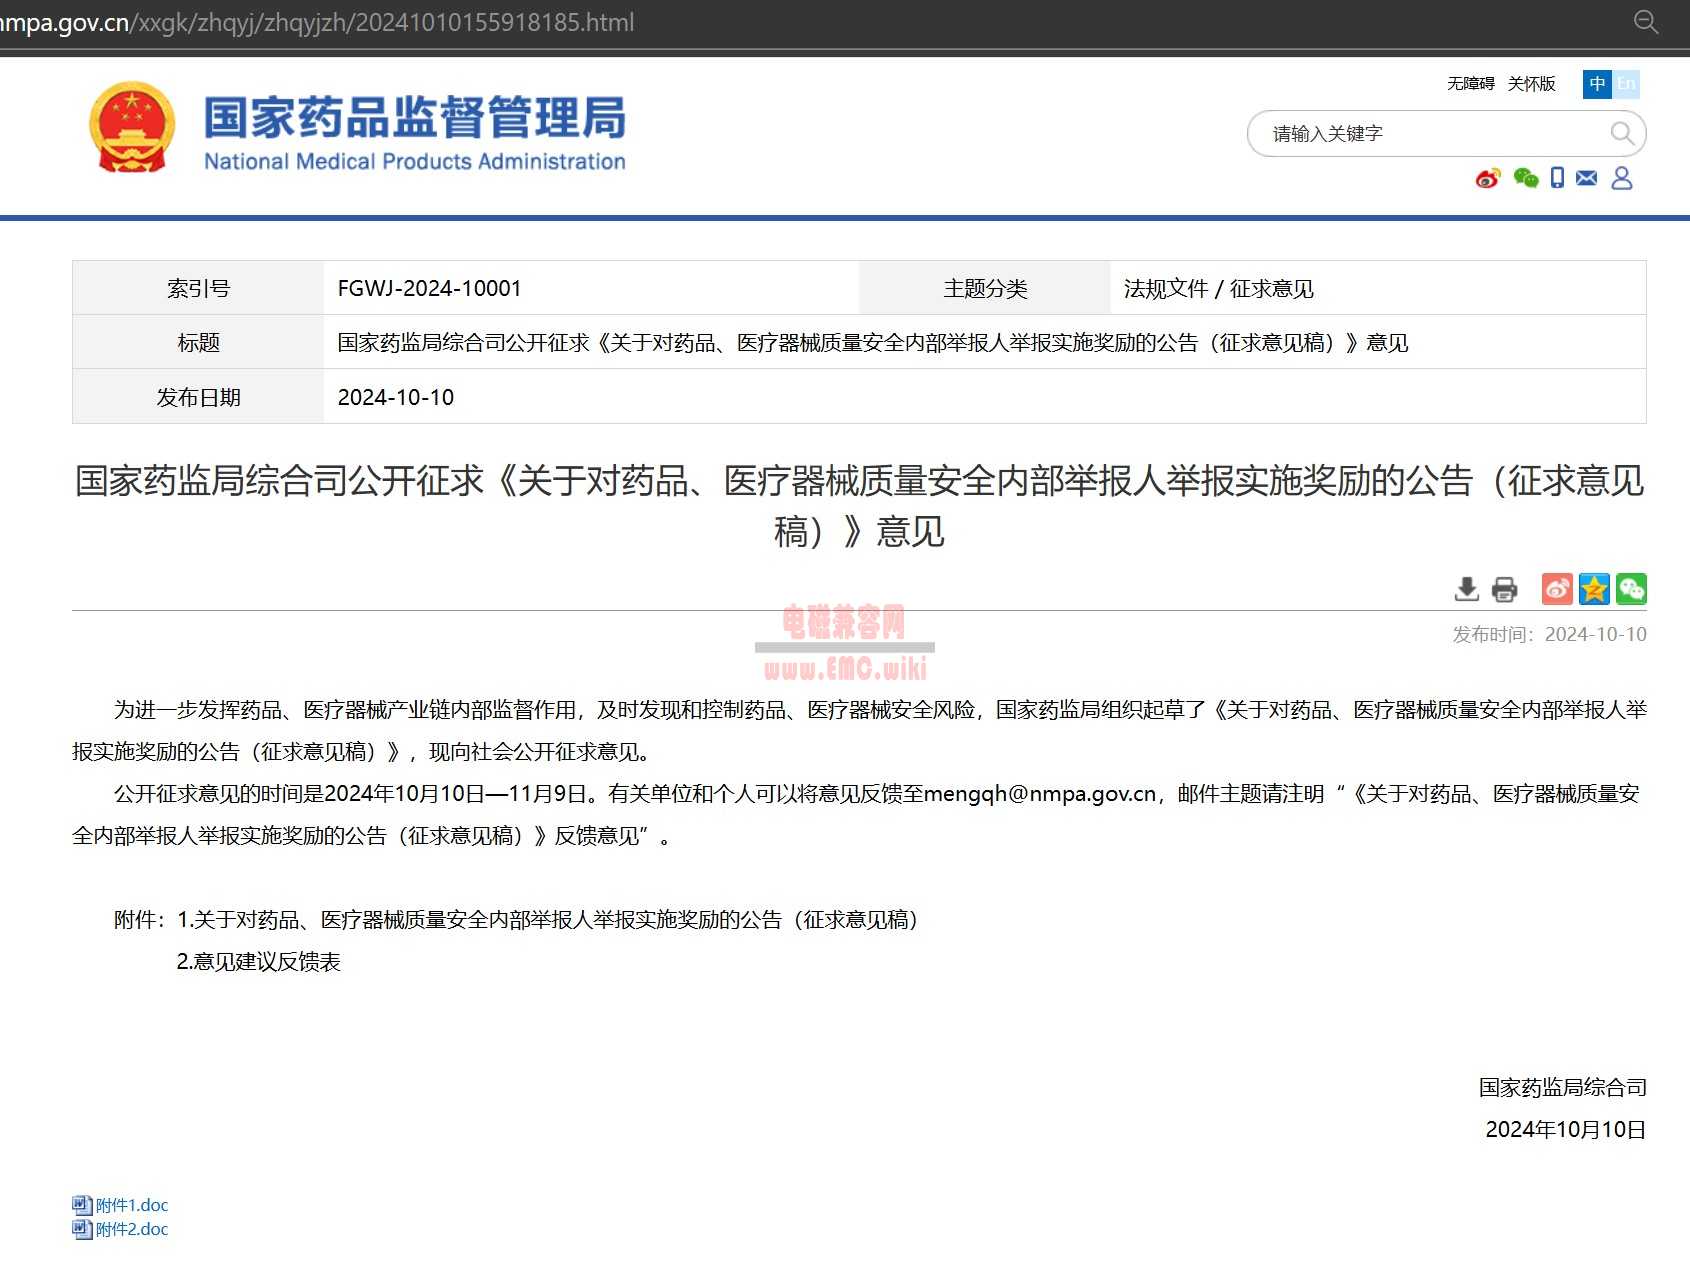Image resolution: width=1690 pixels, height=1282 pixels.
Task: Select index number FGWJ-2024-10001
Action: click(x=430, y=288)
